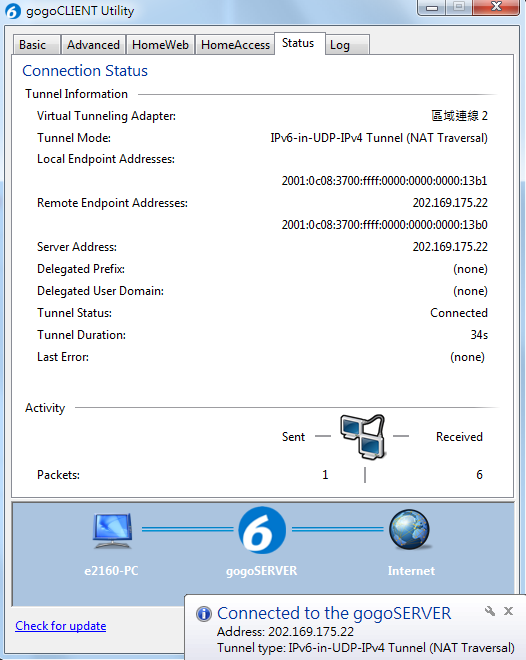The height and width of the screenshot is (660, 526).
Task: Click the gogoSERVER label under the logo
Action: (262, 571)
